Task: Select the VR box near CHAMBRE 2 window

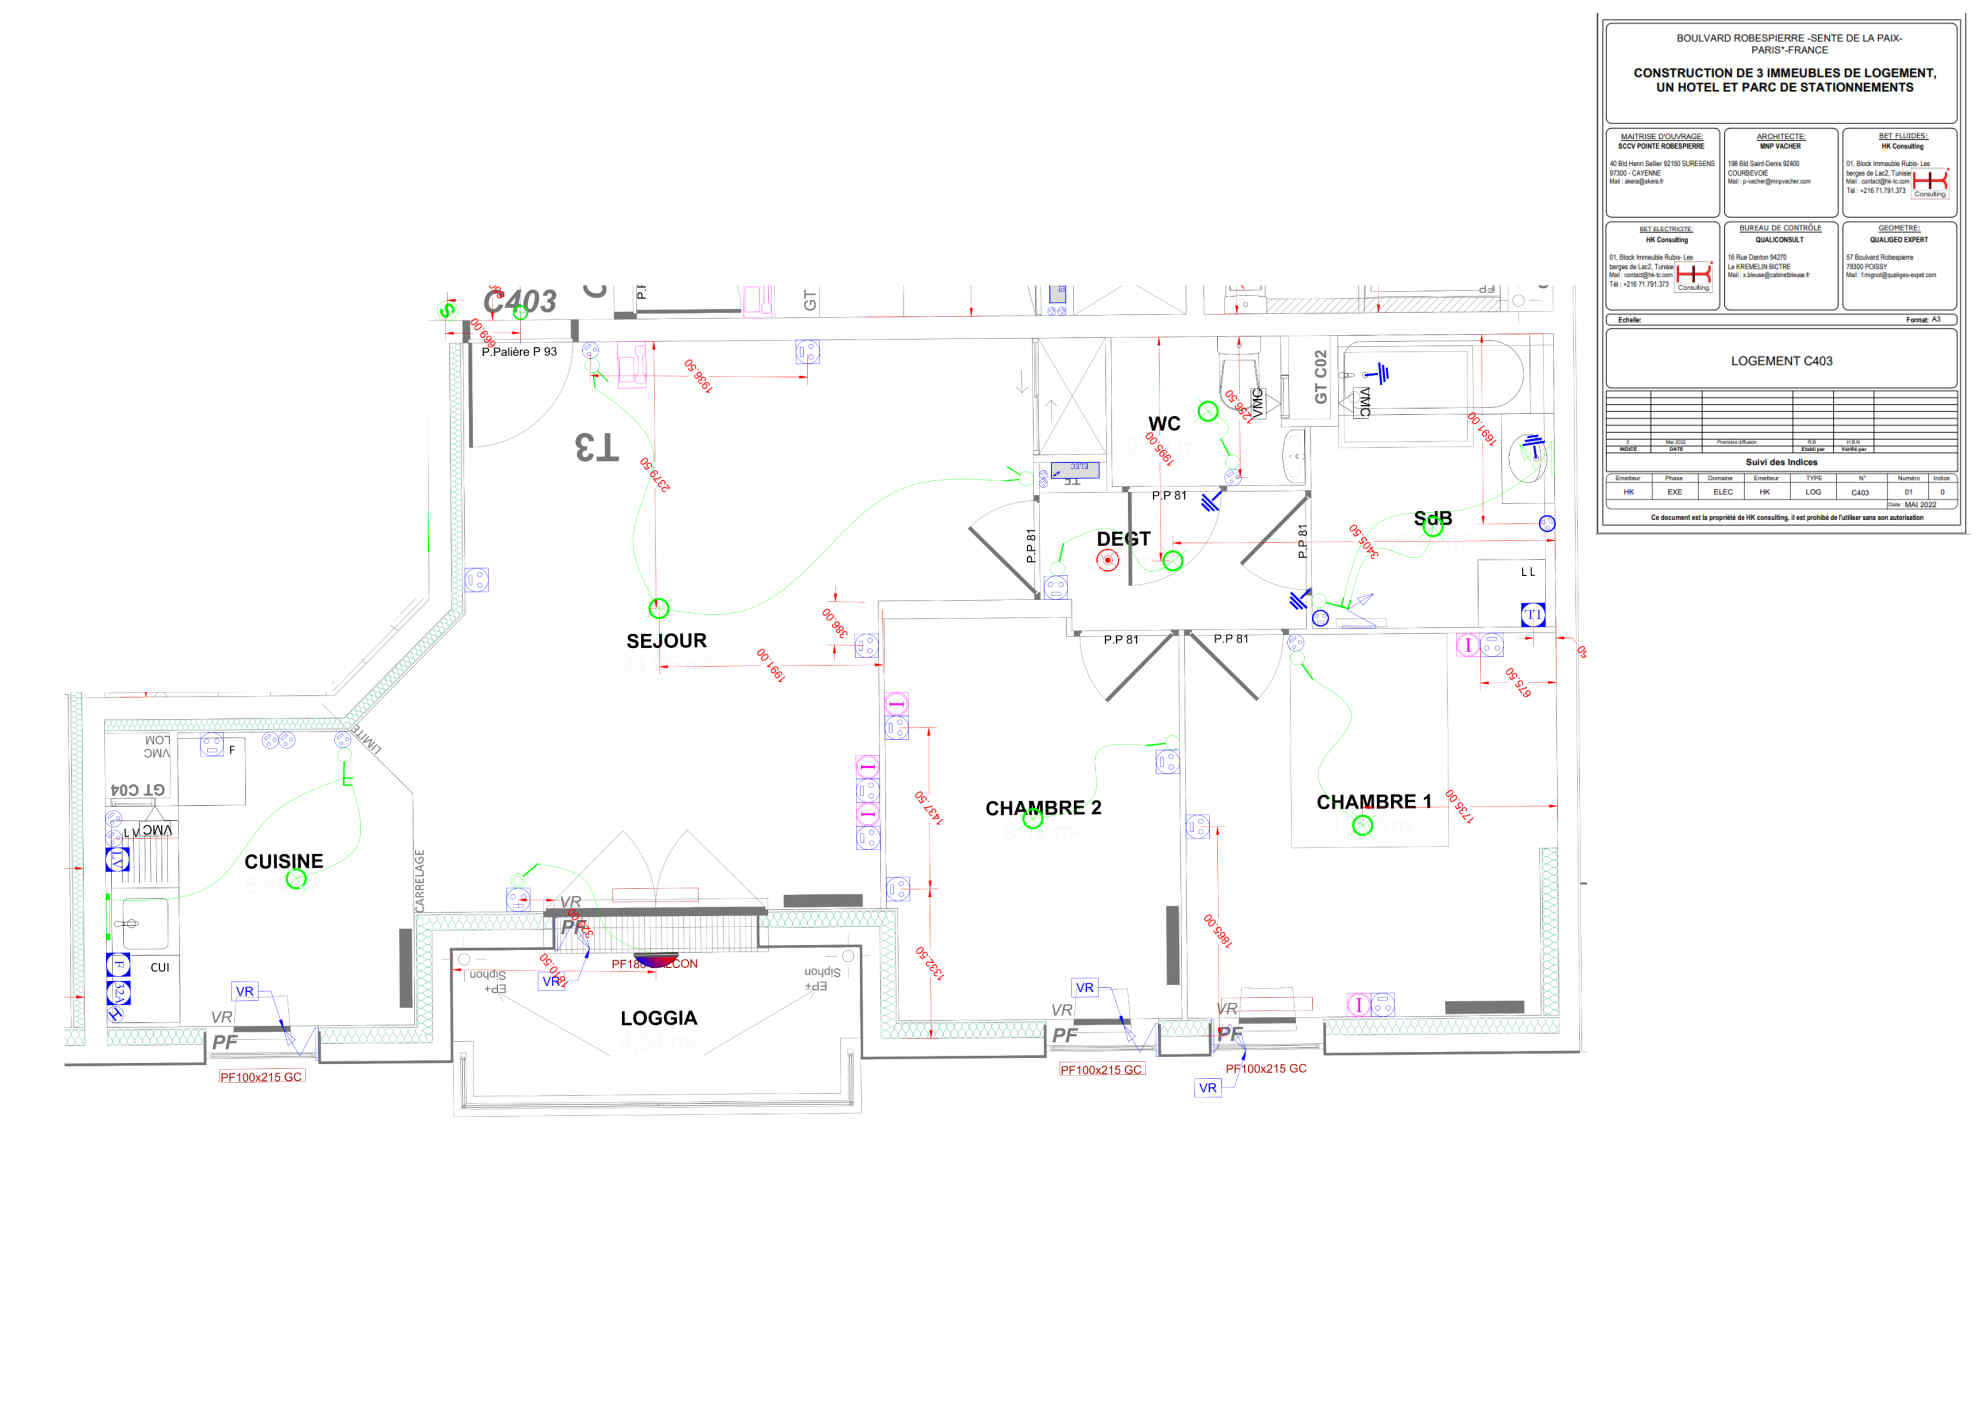Action: pyautogui.click(x=1085, y=988)
